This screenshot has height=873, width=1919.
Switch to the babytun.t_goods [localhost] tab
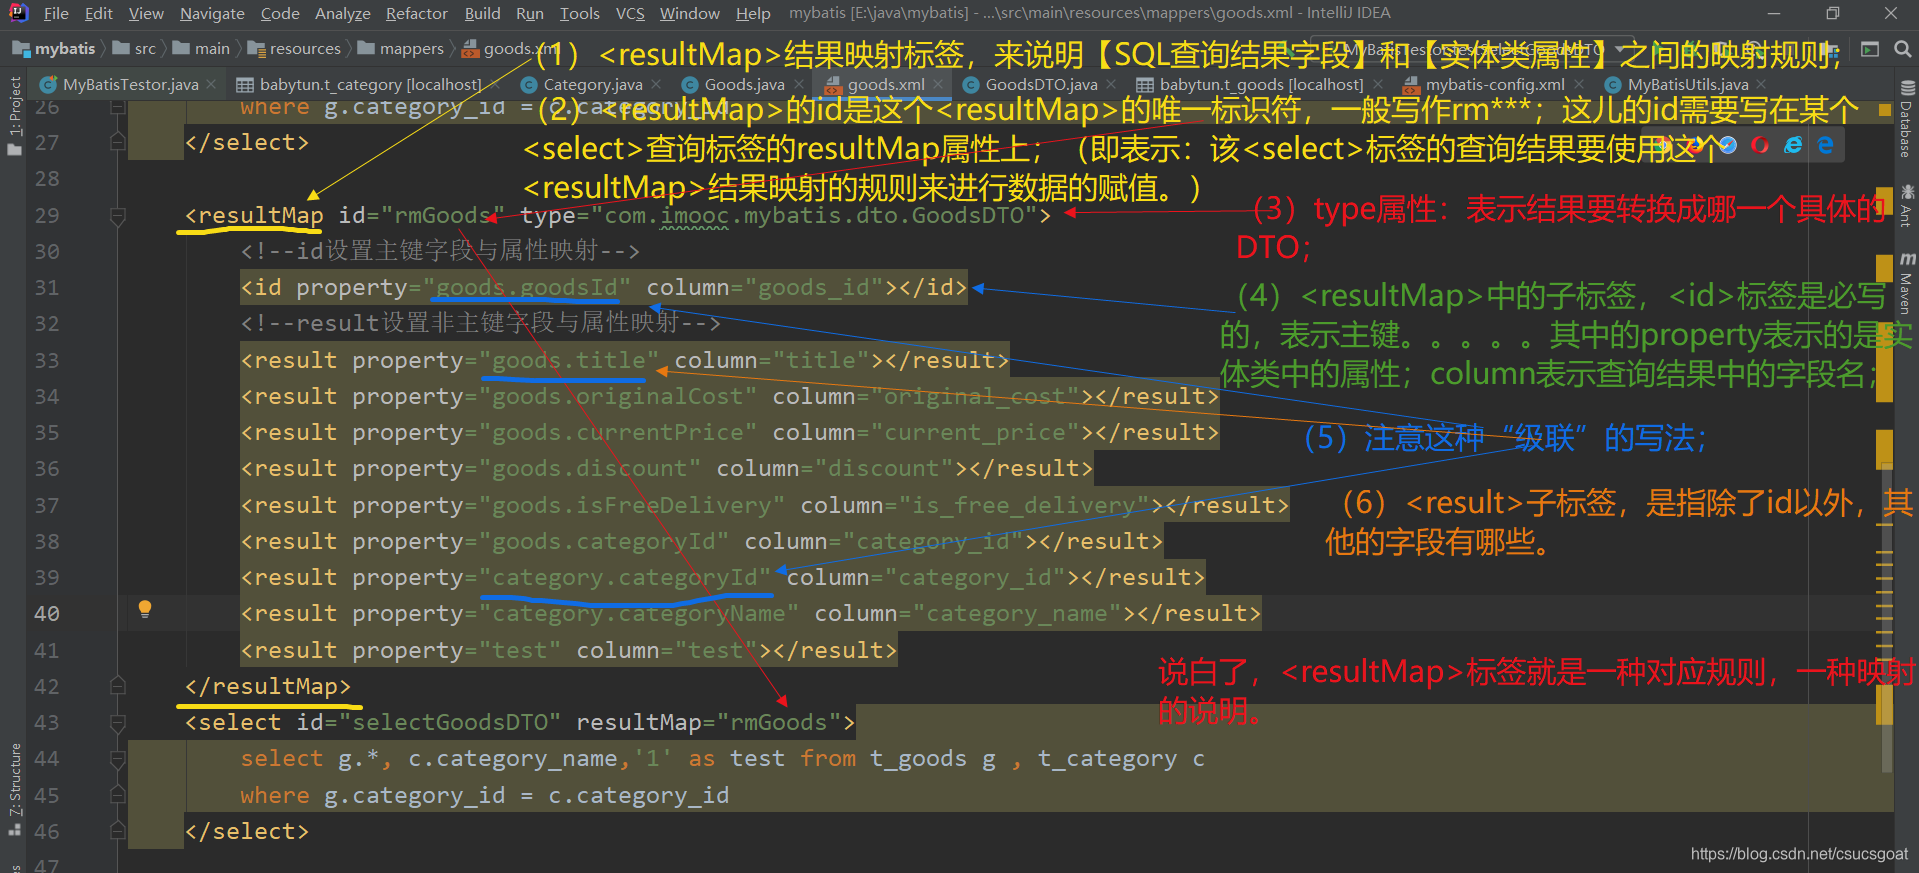click(1261, 85)
